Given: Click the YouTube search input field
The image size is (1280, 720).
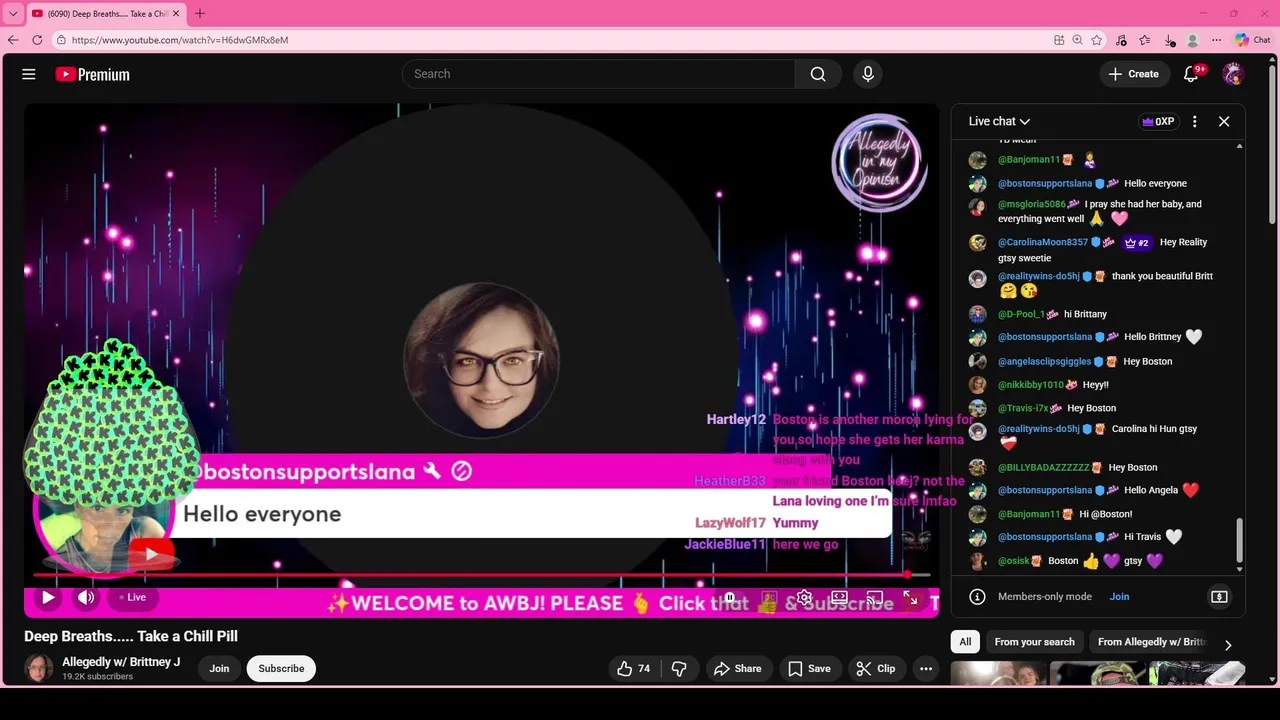Looking at the screenshot, I should click(599, 74).
